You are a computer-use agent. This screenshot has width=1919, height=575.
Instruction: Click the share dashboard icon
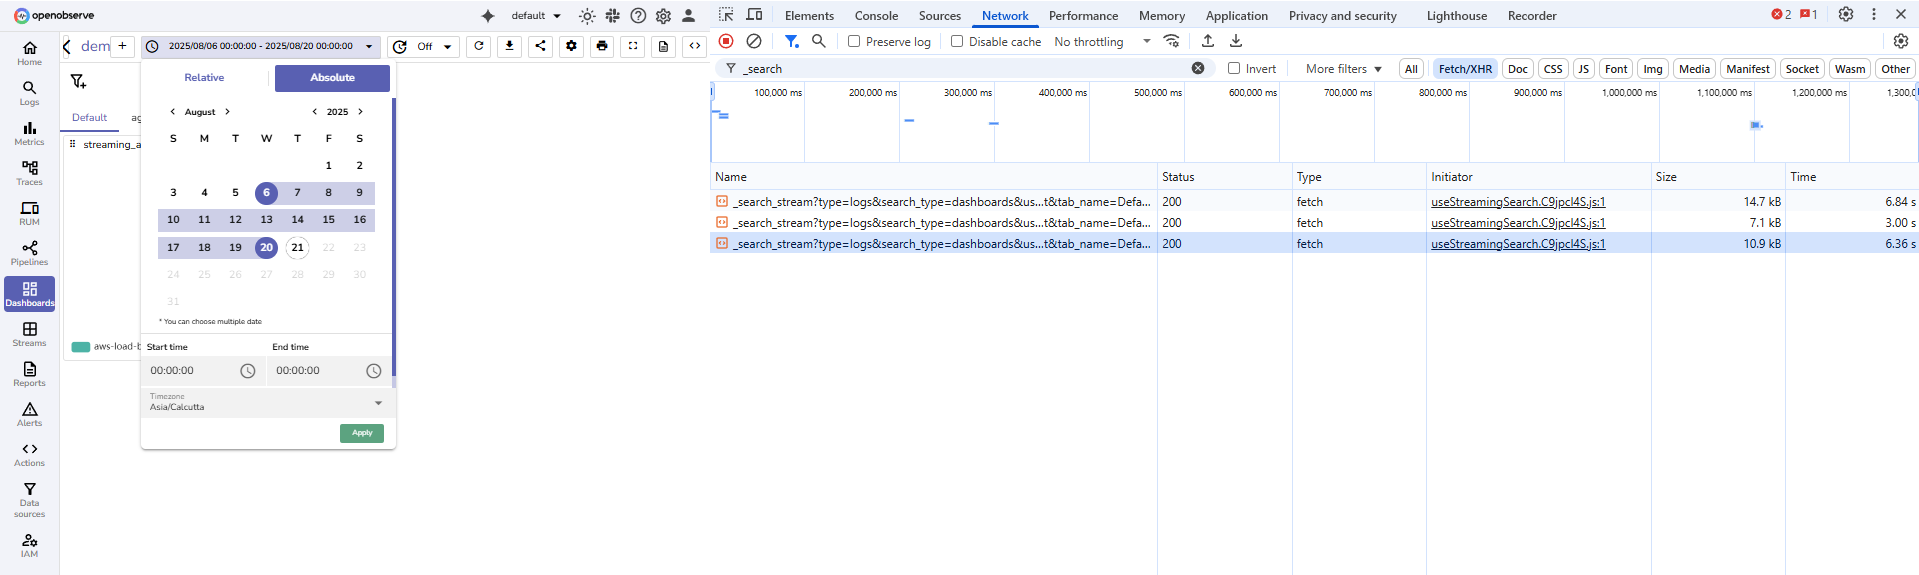pyautogui.click(x=540, y=46)
